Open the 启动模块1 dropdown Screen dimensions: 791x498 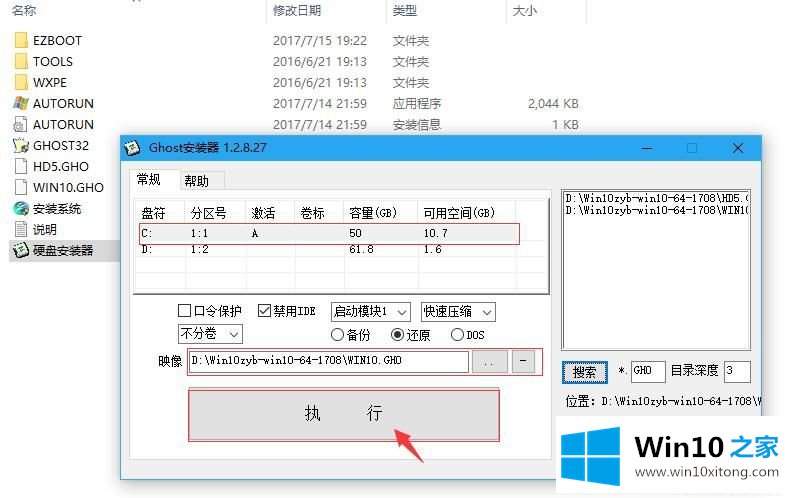370,312
